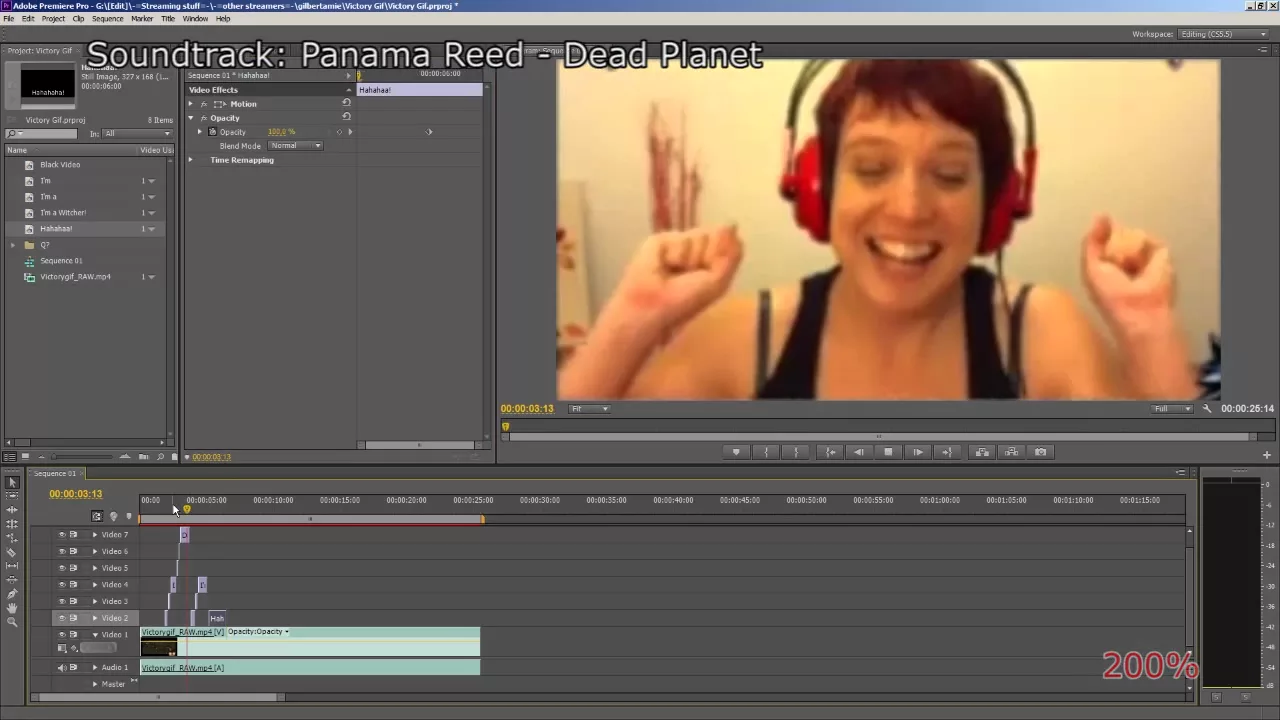Reset the Opacity effect
This screenshot has height=720, width=1280.
click(x=346, y=117)
